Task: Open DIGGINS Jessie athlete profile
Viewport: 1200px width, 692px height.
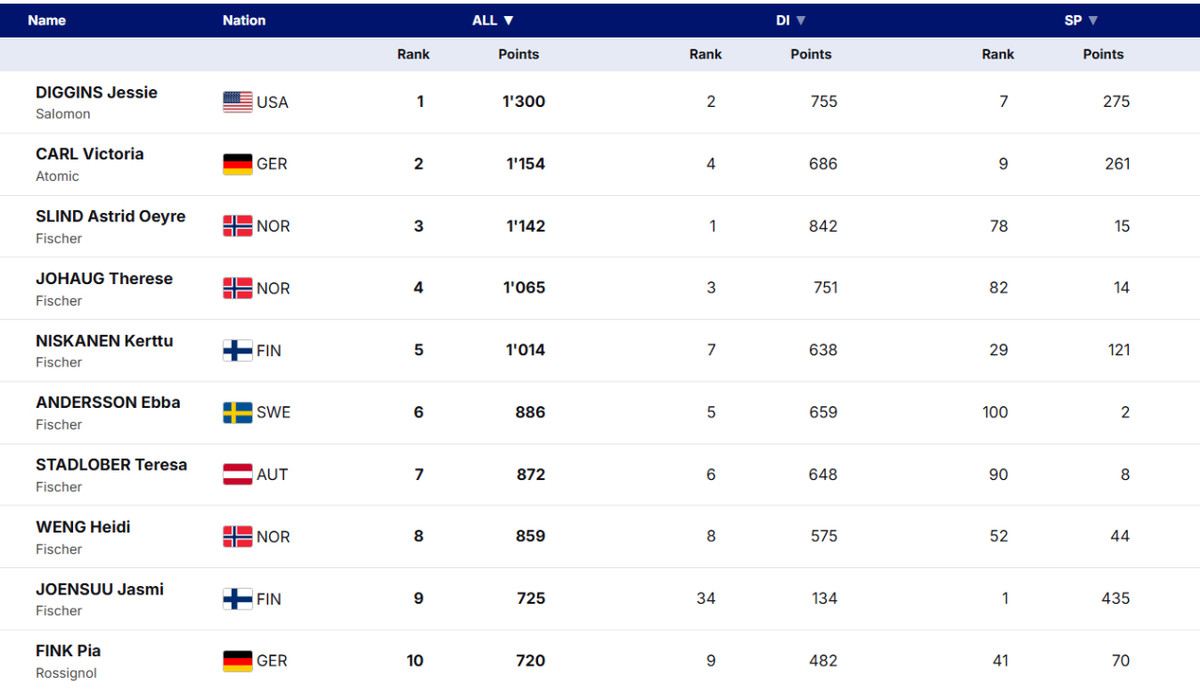Action: point(97,92)
